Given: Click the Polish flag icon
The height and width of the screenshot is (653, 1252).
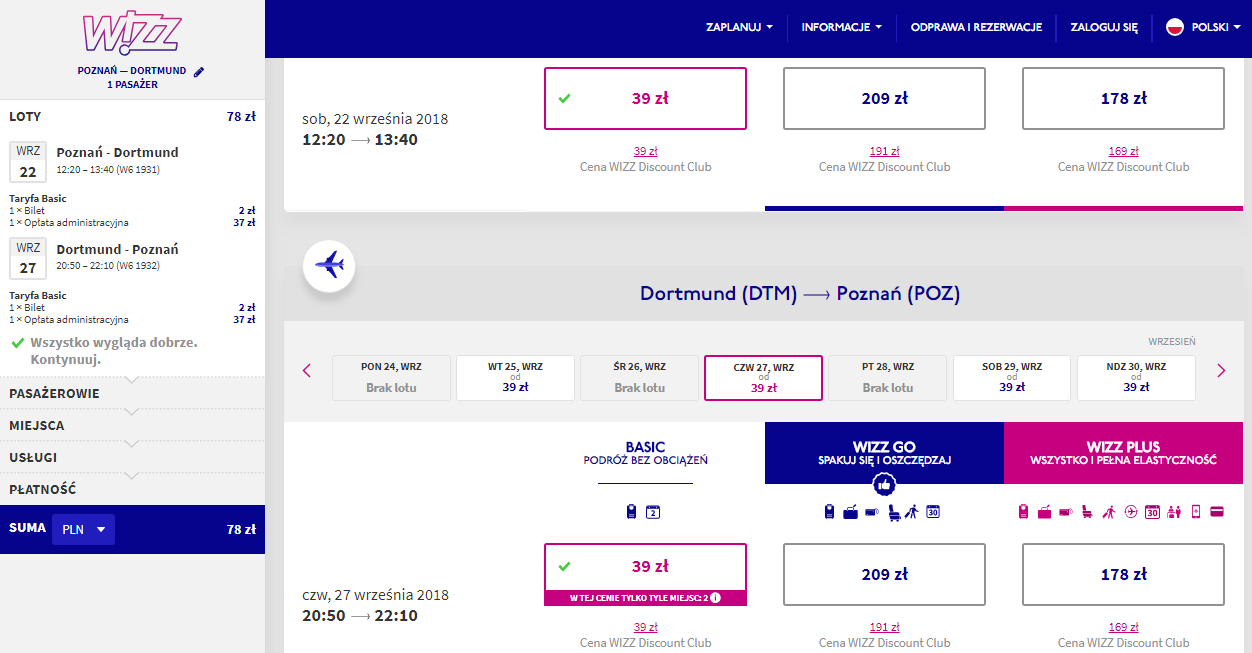Looking at the screenshot, I should pyautogui.click(x=1176, y=28).
